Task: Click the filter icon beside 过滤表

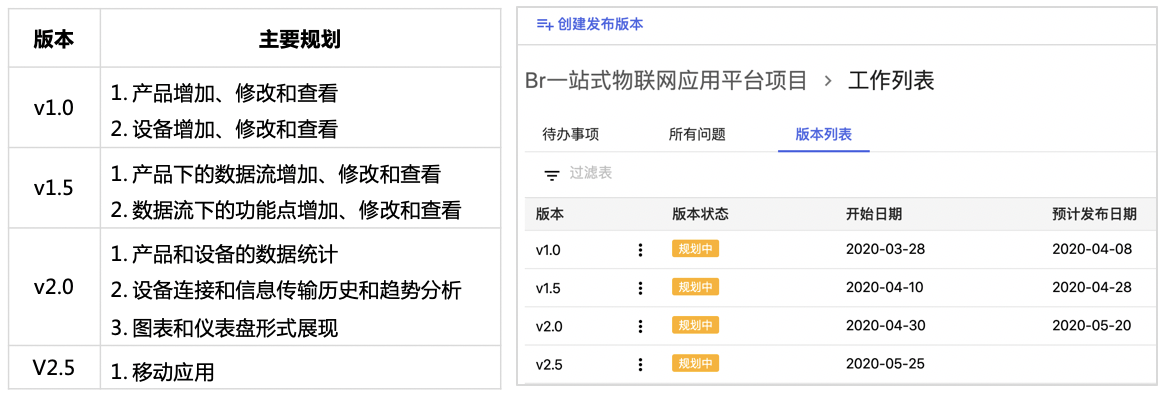Action: click(551, 175)
